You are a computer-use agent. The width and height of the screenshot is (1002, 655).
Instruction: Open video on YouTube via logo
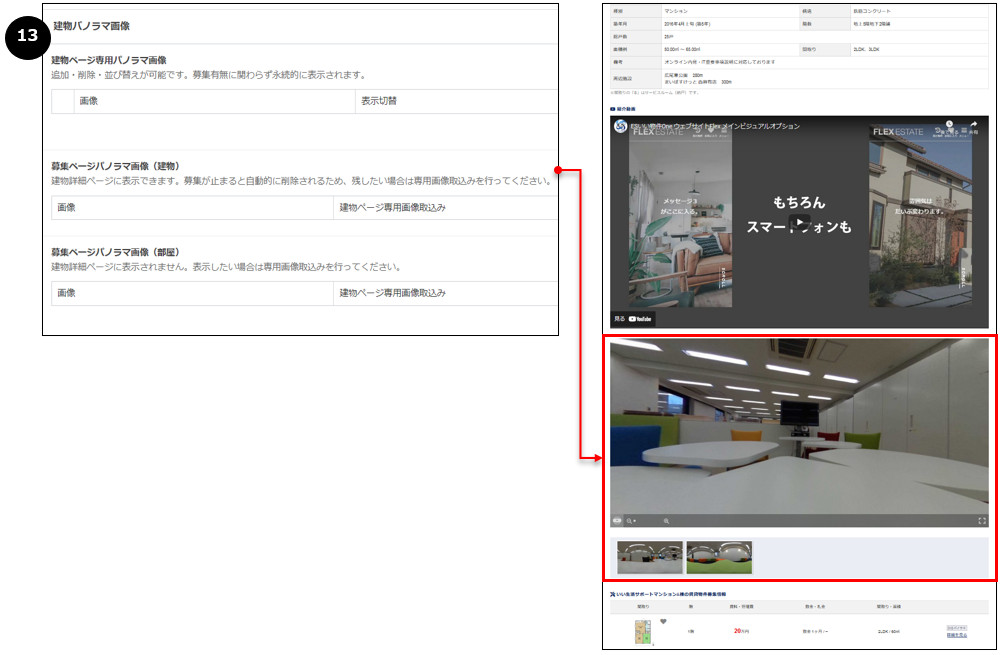[x=640, y=319]
